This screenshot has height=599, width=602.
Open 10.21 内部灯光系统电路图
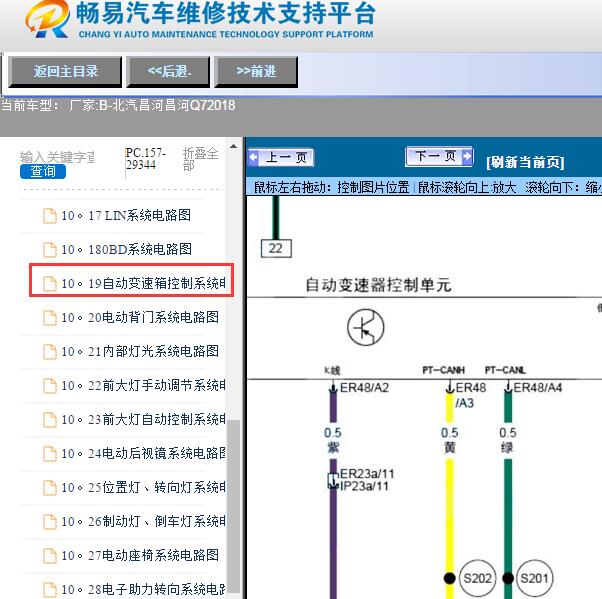coord(140,352)
